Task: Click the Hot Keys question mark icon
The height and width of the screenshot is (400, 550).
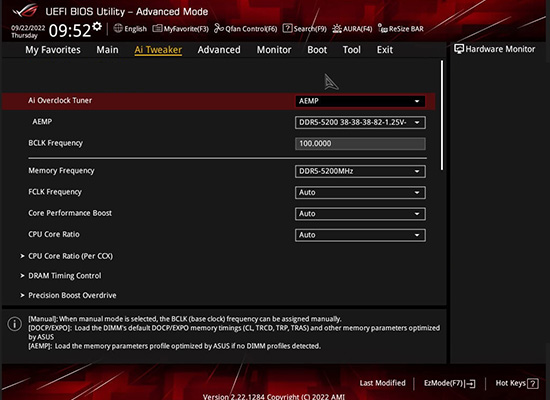Action: 533,383
